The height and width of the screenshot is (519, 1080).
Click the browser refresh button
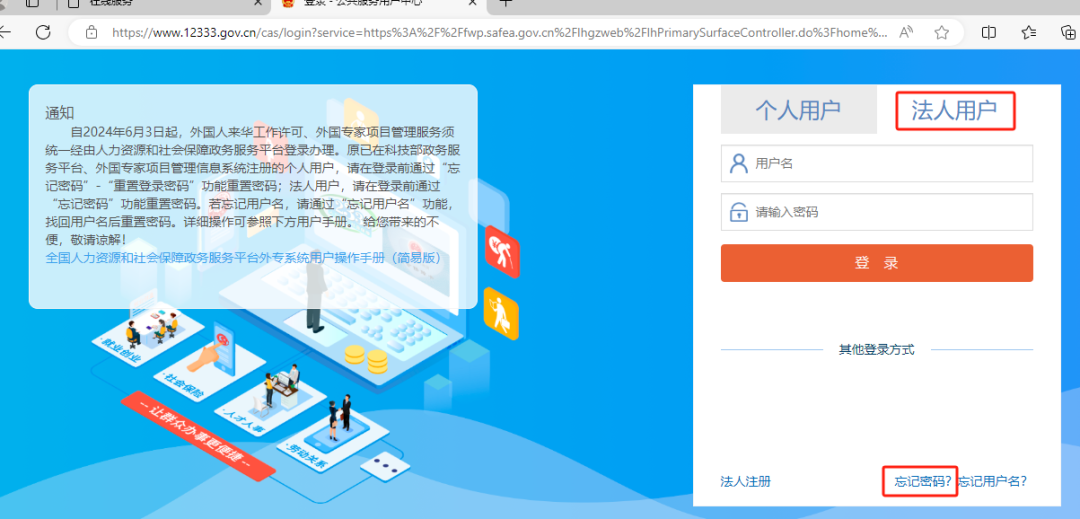[x=43, y=32]
